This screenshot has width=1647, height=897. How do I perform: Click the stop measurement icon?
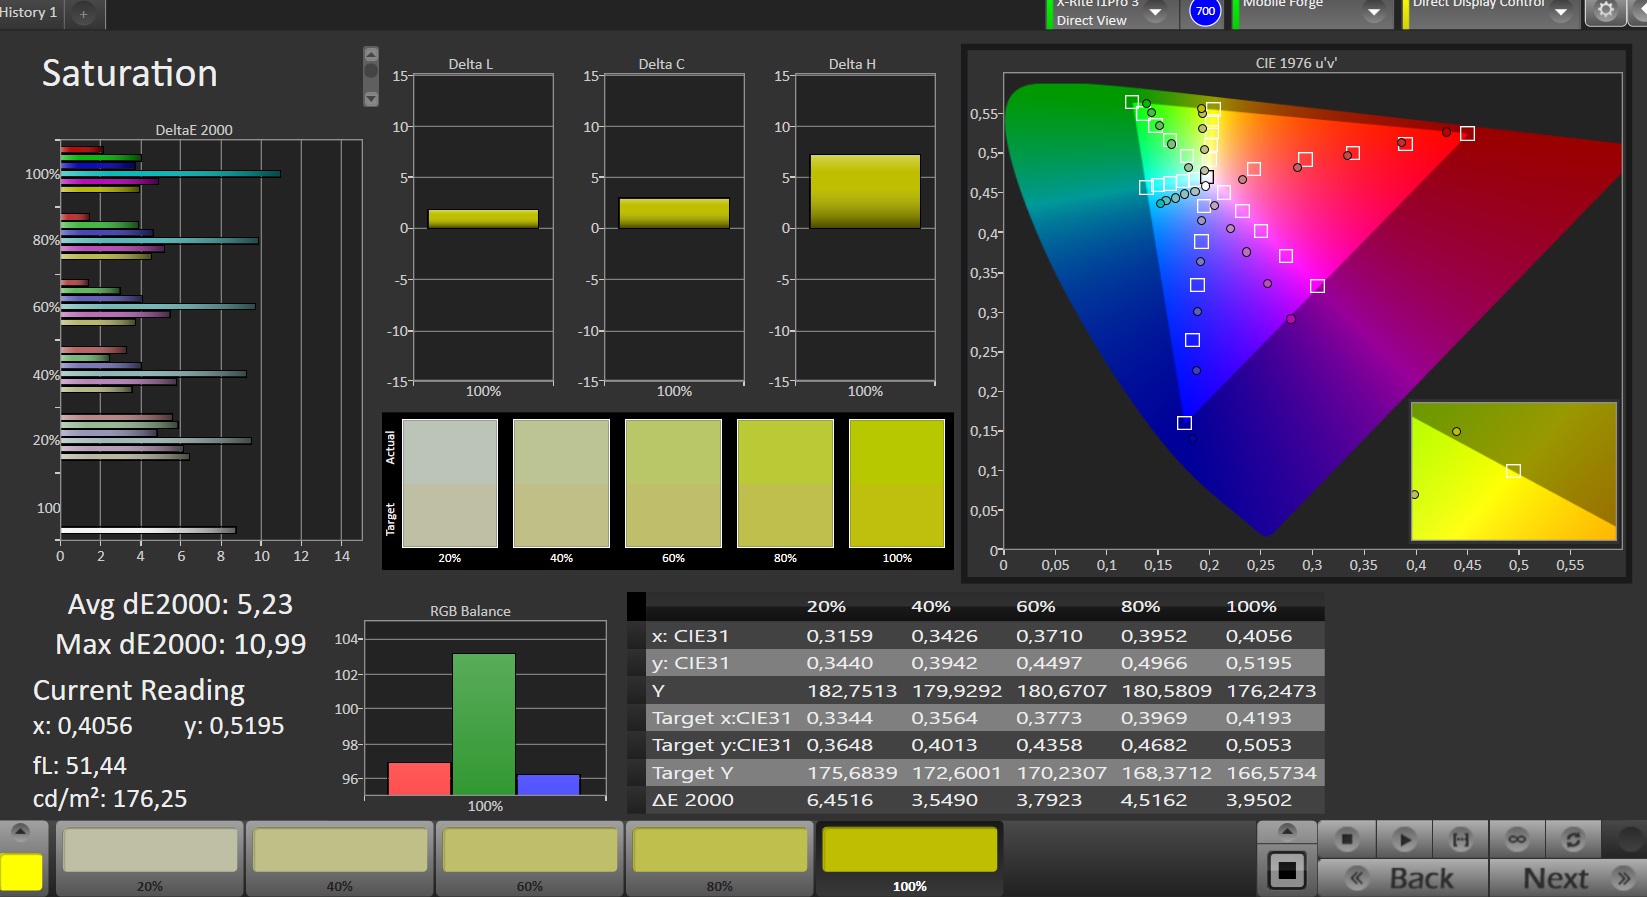click(1346, 839)
